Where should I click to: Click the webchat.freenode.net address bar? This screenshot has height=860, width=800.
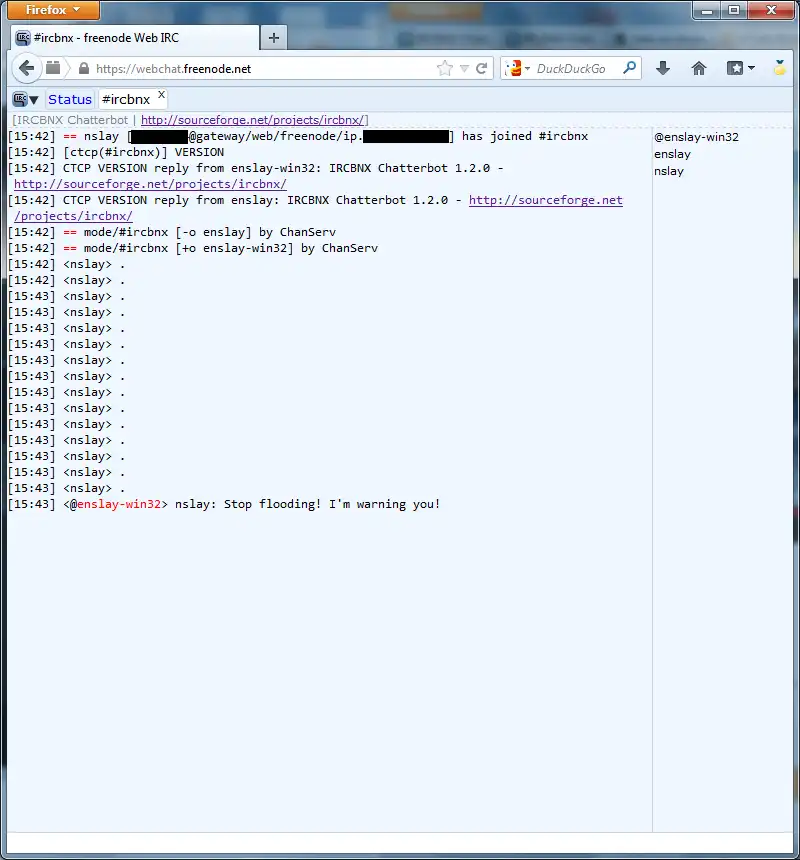[263, 69]
